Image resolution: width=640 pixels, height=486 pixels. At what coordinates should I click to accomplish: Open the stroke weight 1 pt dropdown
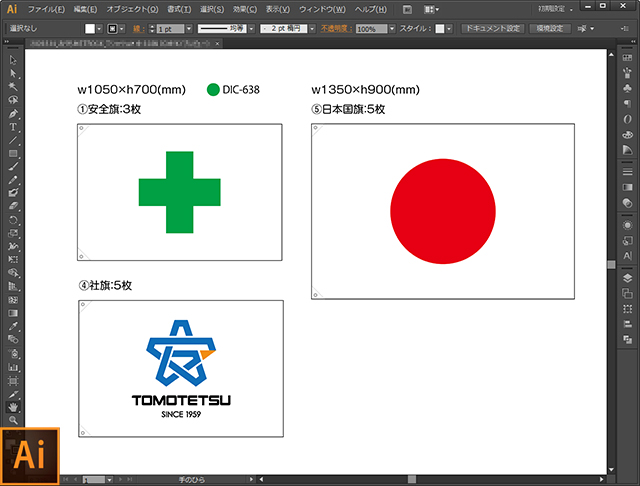point(189,29)
